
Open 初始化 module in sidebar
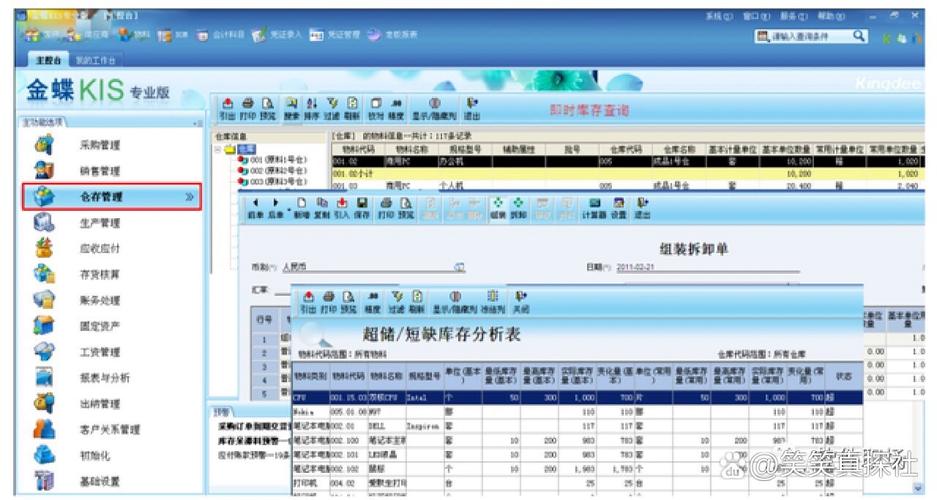coord(94,455)
